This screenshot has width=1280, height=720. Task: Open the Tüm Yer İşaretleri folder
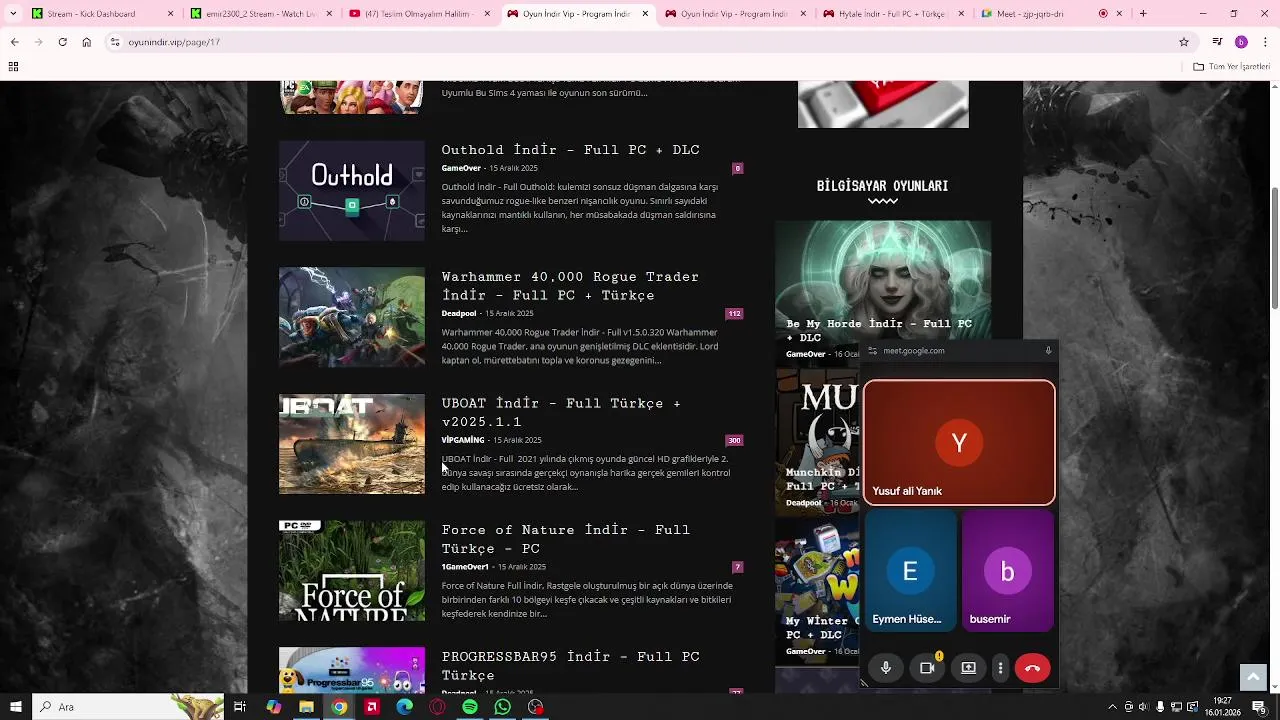coord(1232,67)
